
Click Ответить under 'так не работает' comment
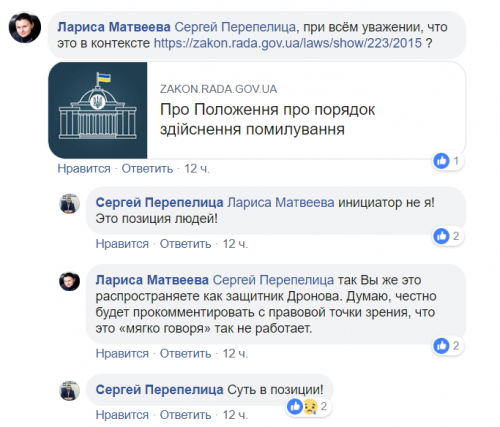(185, 353)
